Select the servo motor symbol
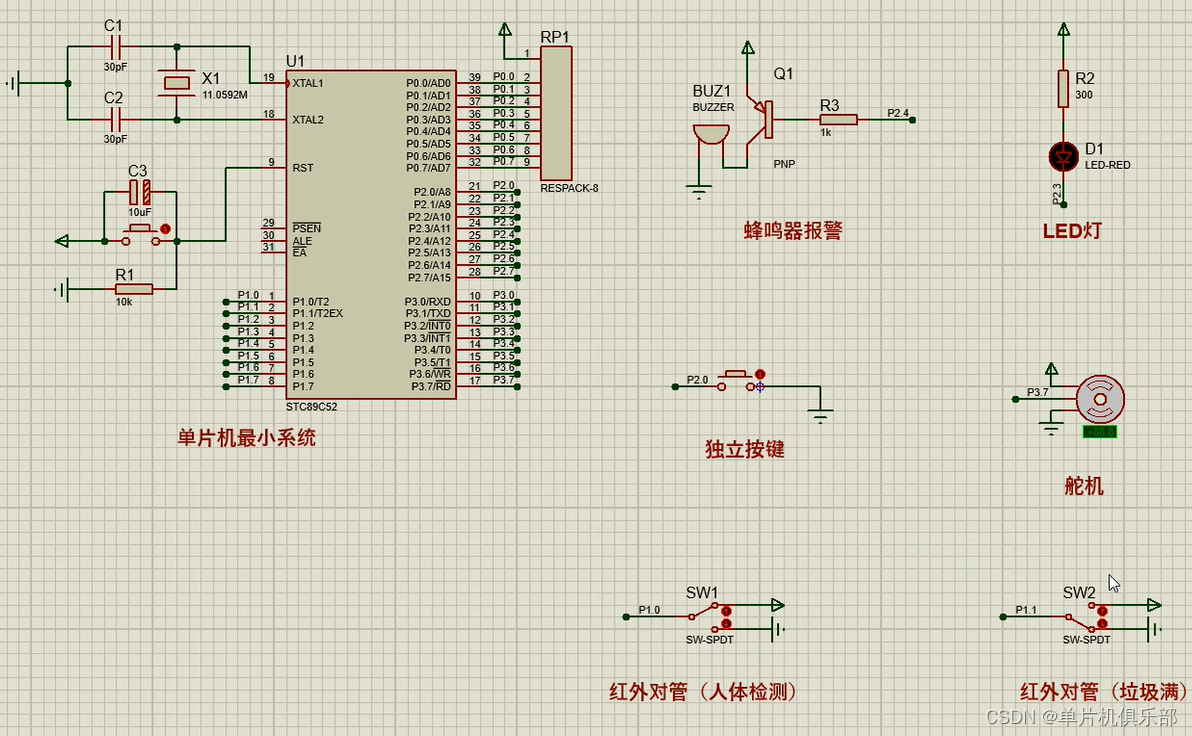The width and height of the screenshot is (1192, 736). tap(1100, 398)
